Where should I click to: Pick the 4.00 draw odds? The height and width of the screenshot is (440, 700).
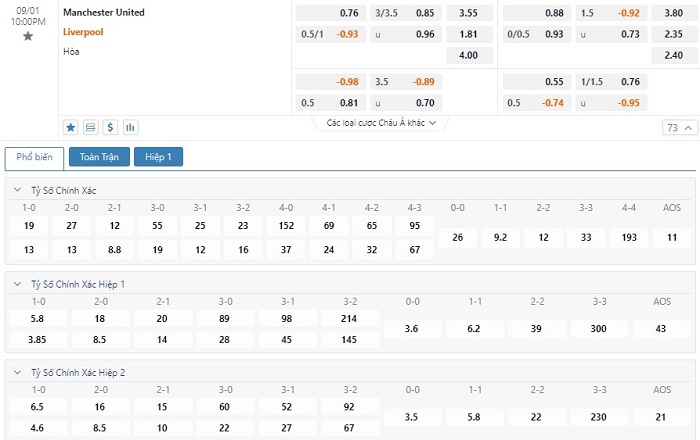(468, 55)
